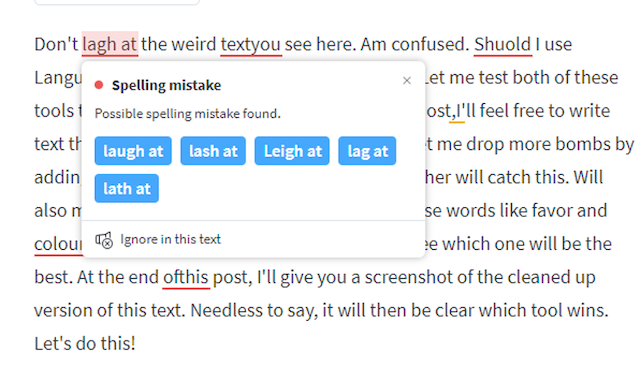640x387 pixels.
Task: Click 'Ignore in this text' option
Action: coord(170,239)
